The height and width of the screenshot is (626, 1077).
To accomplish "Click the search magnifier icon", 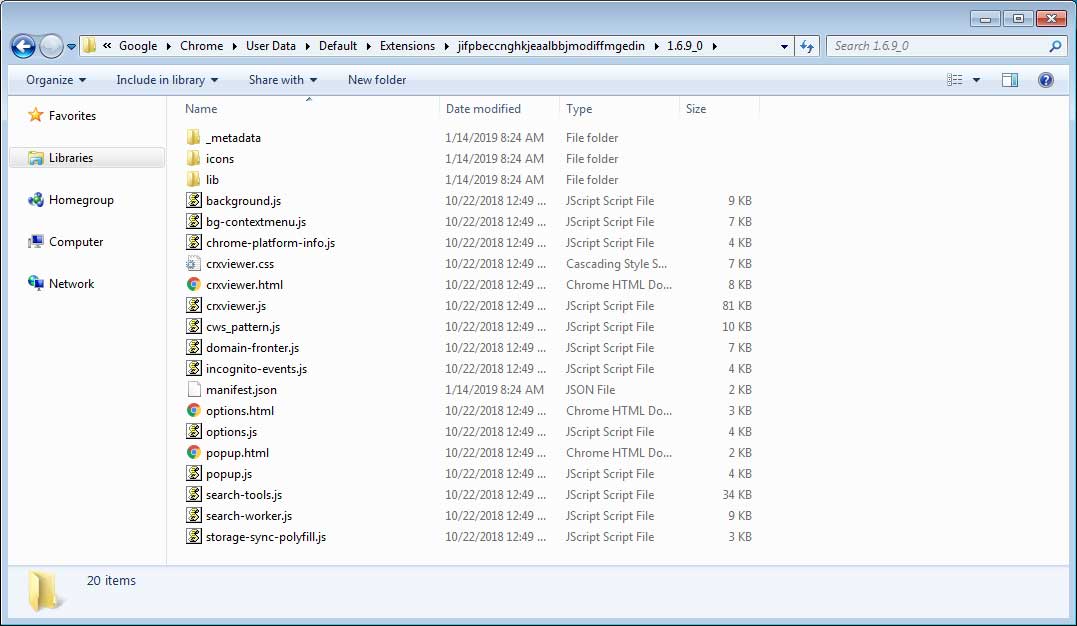I will click(x=1055, y=46).
